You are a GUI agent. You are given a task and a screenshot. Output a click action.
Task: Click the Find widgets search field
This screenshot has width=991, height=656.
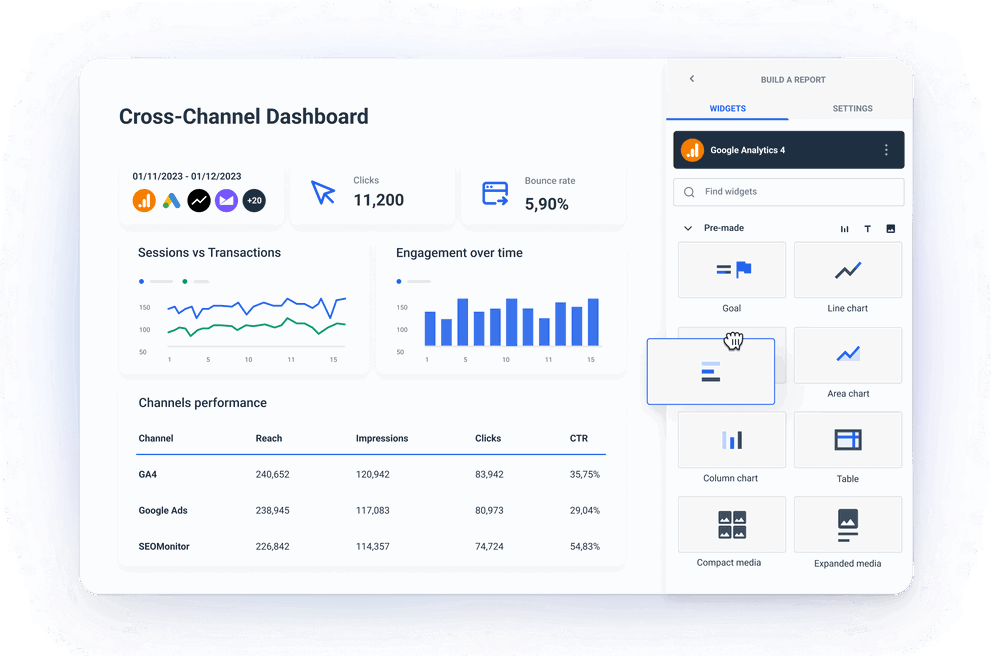pyautogui.click(x=788, y=191)
